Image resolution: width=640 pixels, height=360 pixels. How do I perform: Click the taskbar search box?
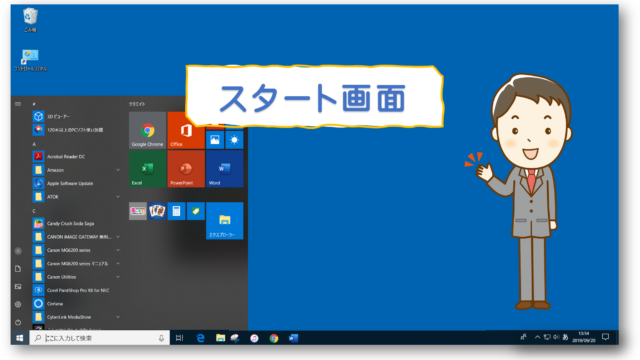[100, 338]
